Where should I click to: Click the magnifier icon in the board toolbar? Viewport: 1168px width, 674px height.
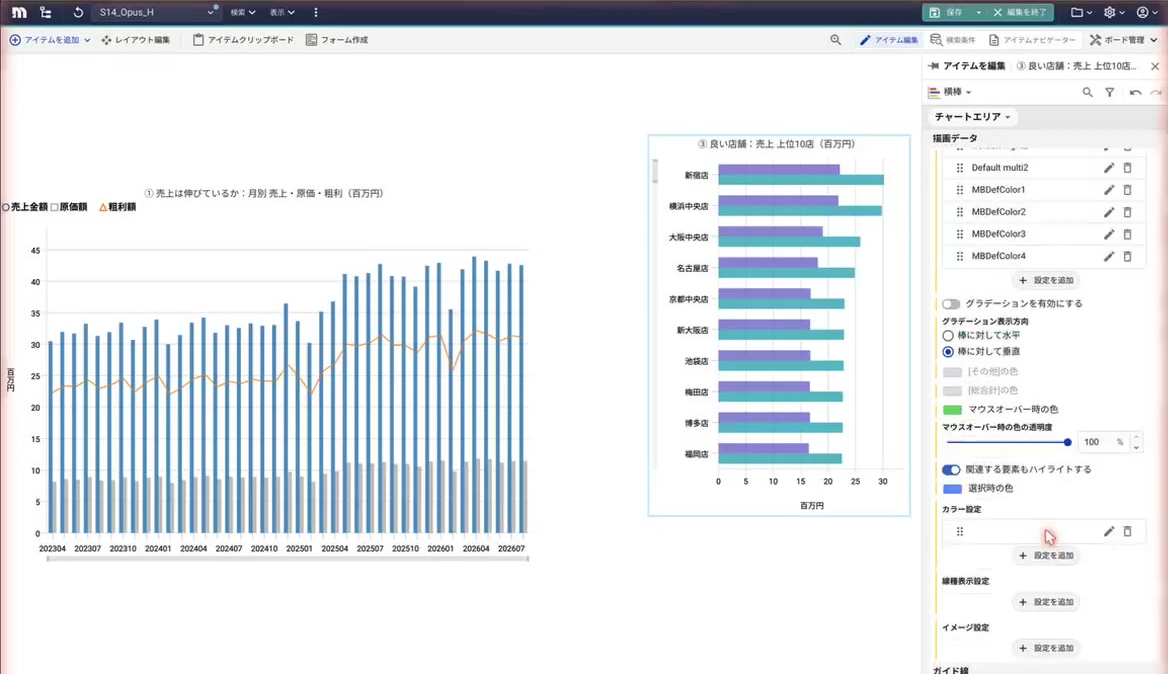(x=835, y=40)
